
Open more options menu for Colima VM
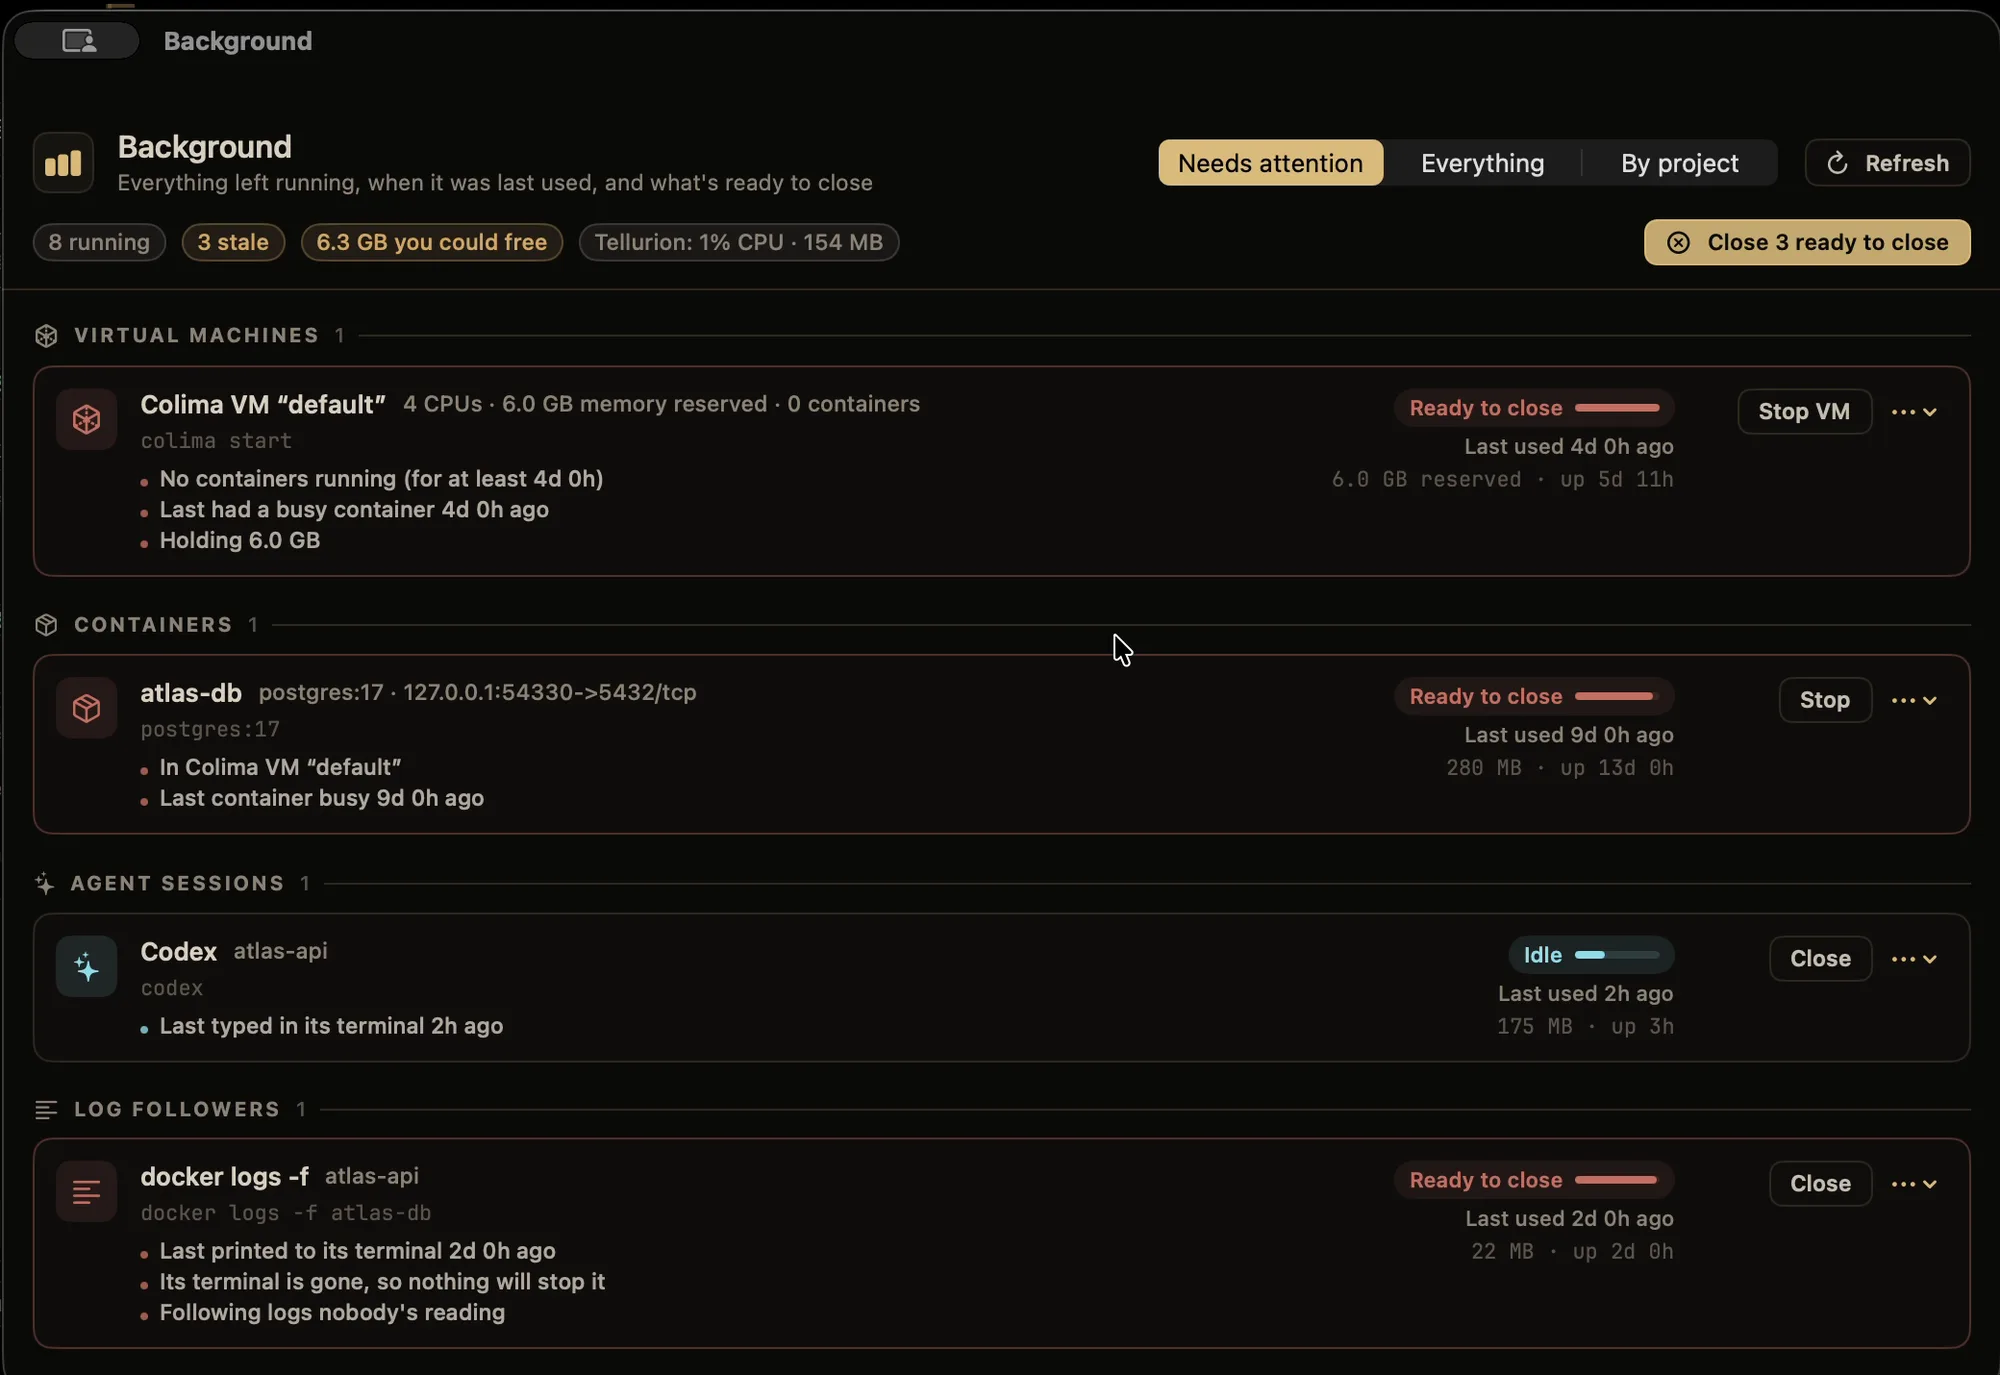(x=1914, y=412)
